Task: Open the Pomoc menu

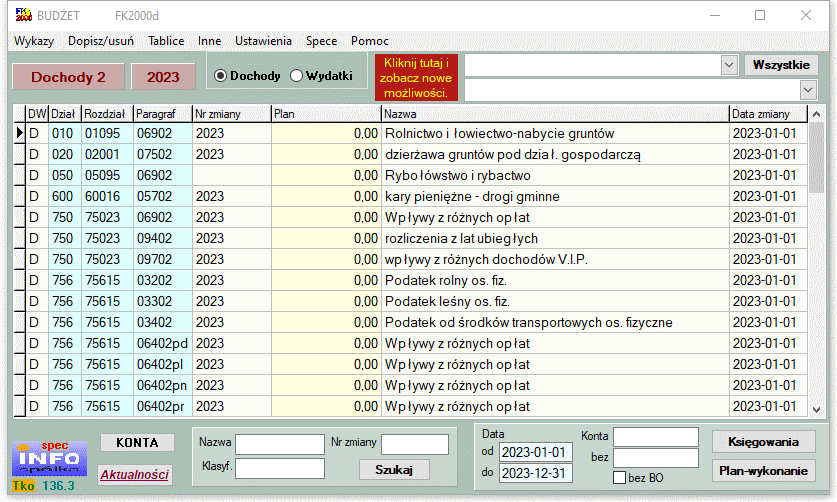Action: [x=369, y=41]
